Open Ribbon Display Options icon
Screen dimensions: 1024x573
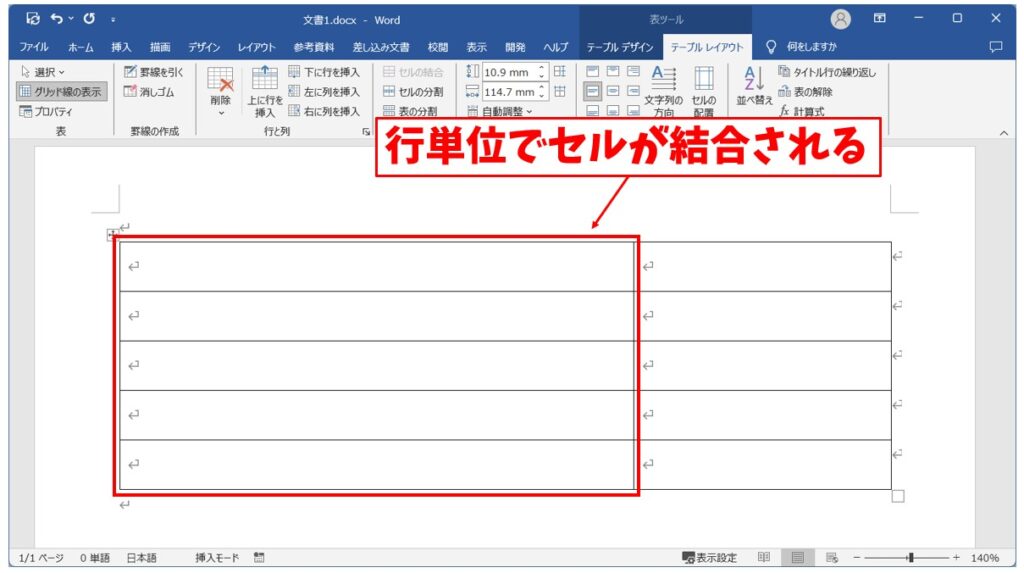880,18
